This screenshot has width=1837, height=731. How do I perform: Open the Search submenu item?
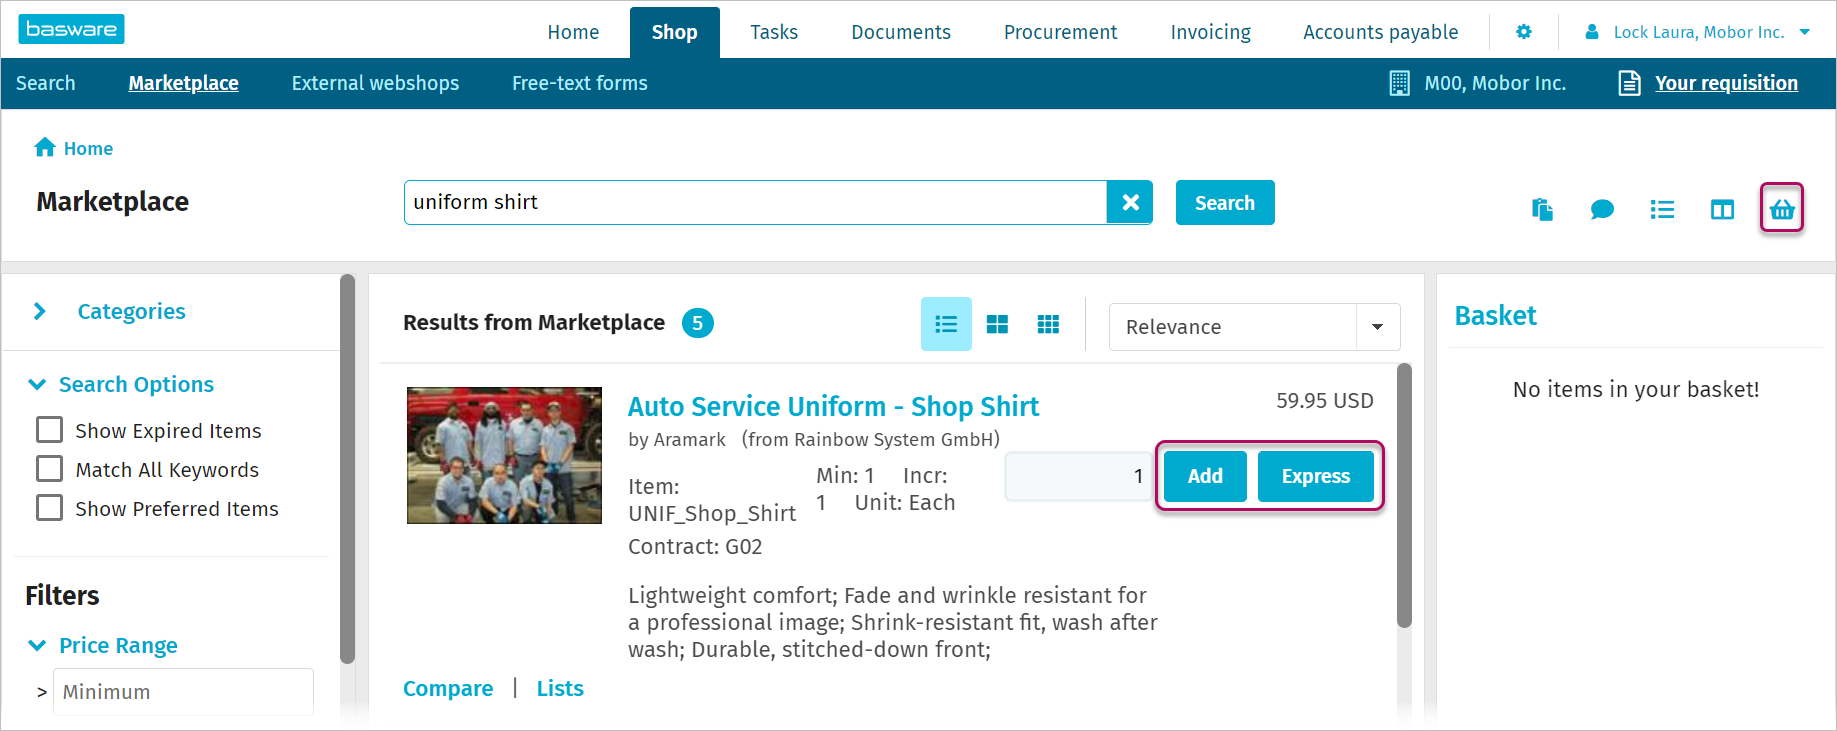coord(46,83)
